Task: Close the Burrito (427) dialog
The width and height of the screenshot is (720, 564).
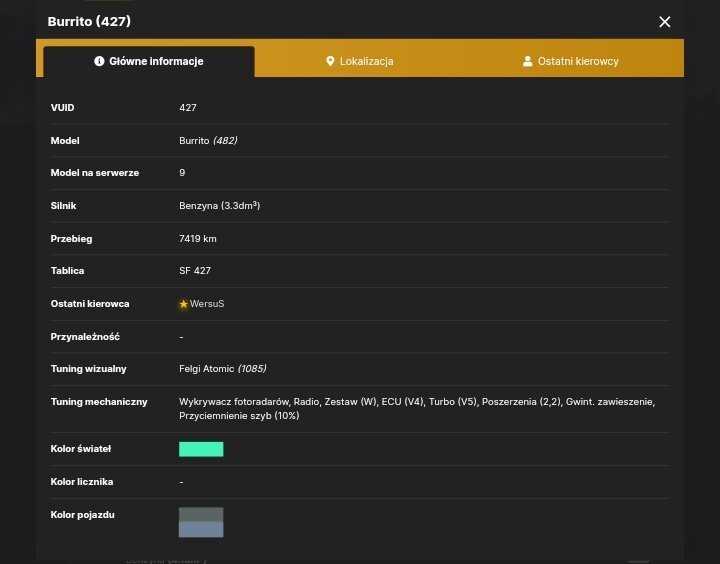Action: pyautogui.click(x=664, y=22)
